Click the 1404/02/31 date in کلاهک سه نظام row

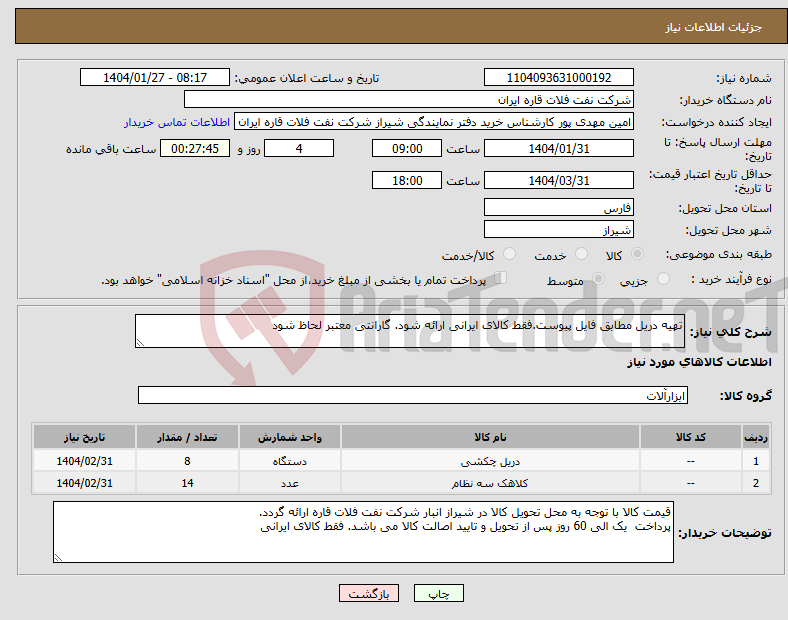84,483
